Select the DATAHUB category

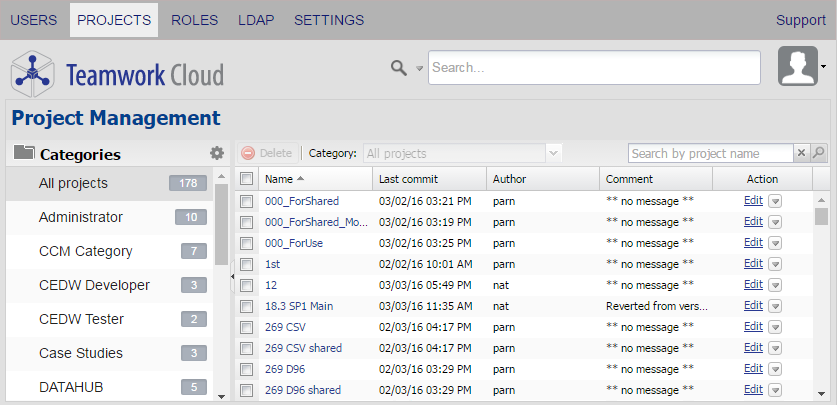109,386
